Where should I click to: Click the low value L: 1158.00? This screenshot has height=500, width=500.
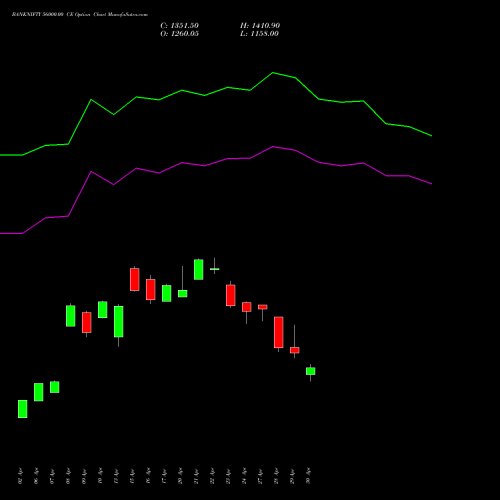[x=259, y=34]
